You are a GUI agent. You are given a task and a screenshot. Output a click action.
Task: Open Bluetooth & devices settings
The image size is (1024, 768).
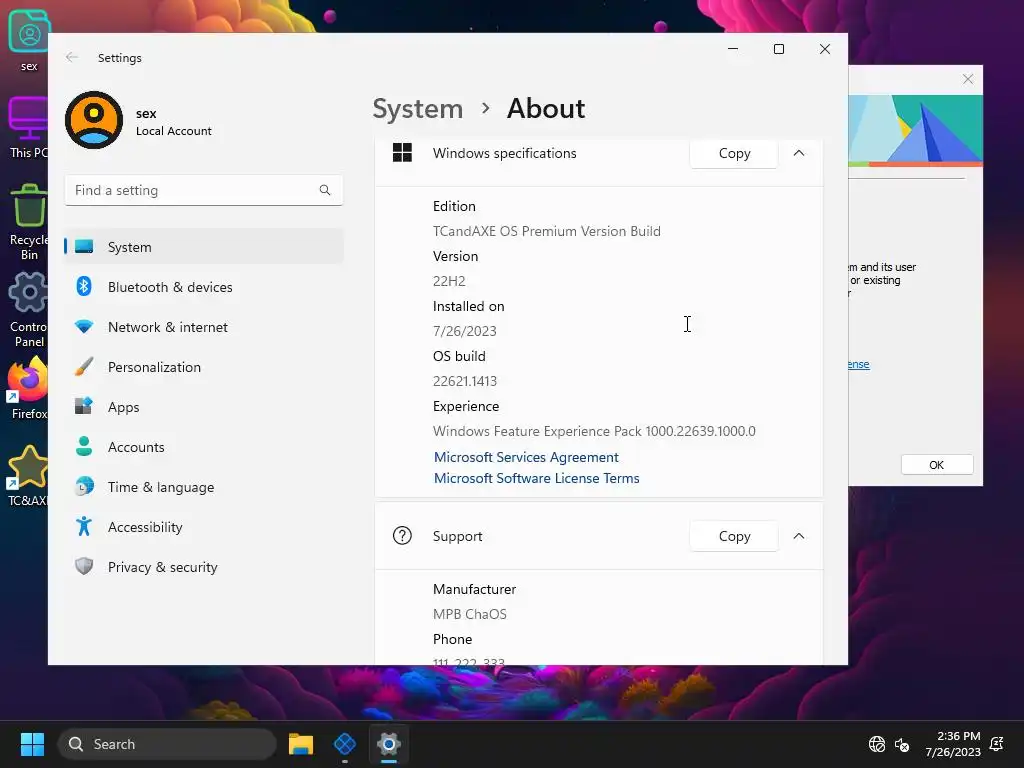[204, 287]
